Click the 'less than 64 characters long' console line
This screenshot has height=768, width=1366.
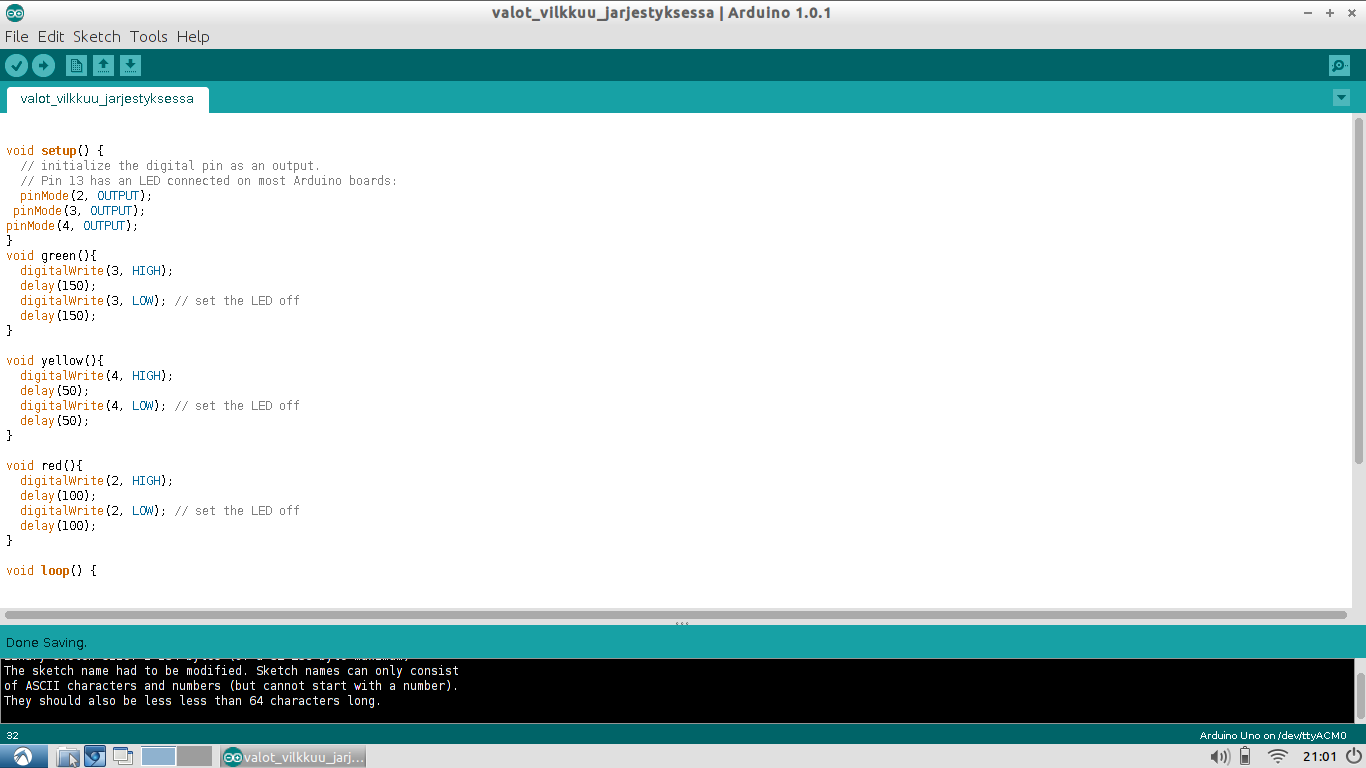[192, 701]
